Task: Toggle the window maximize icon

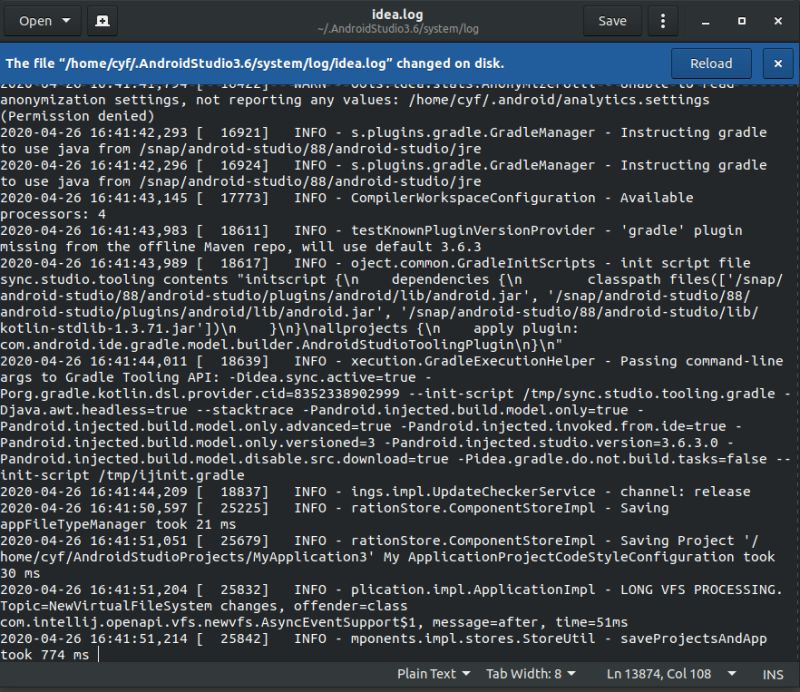Action: (741, 20)
